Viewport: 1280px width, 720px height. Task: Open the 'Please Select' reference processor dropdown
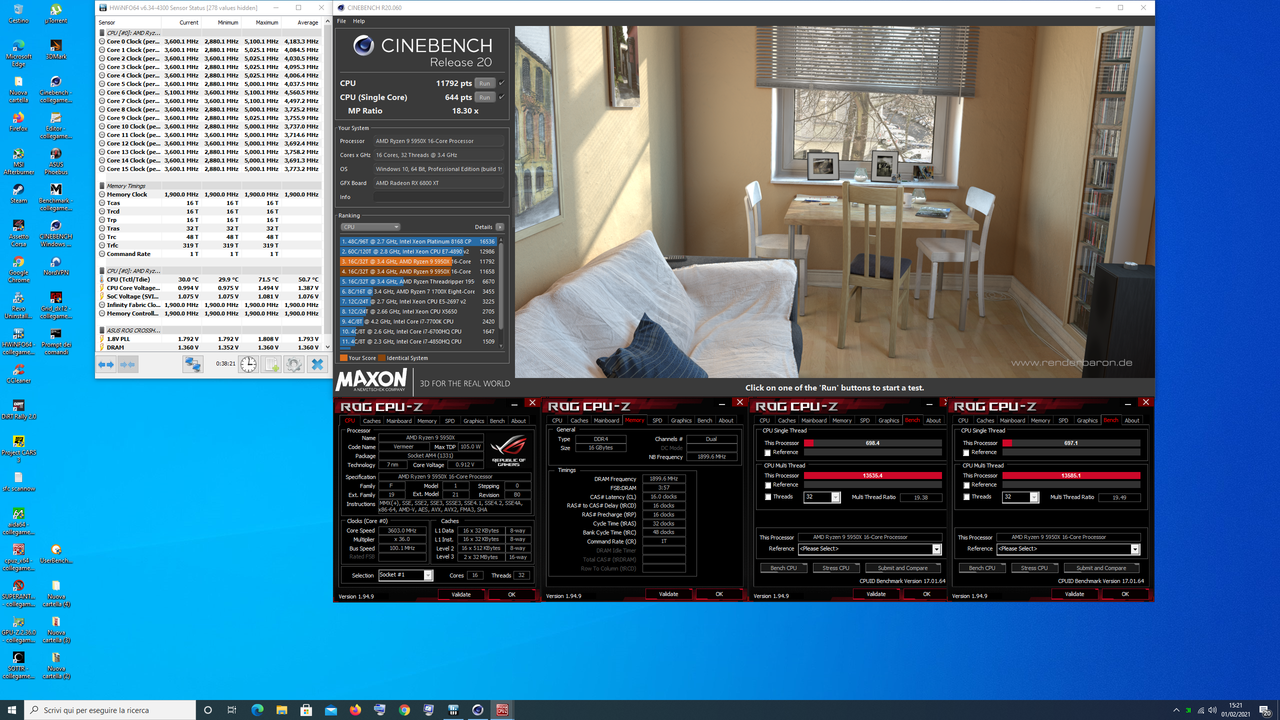[x=870, y=549]
